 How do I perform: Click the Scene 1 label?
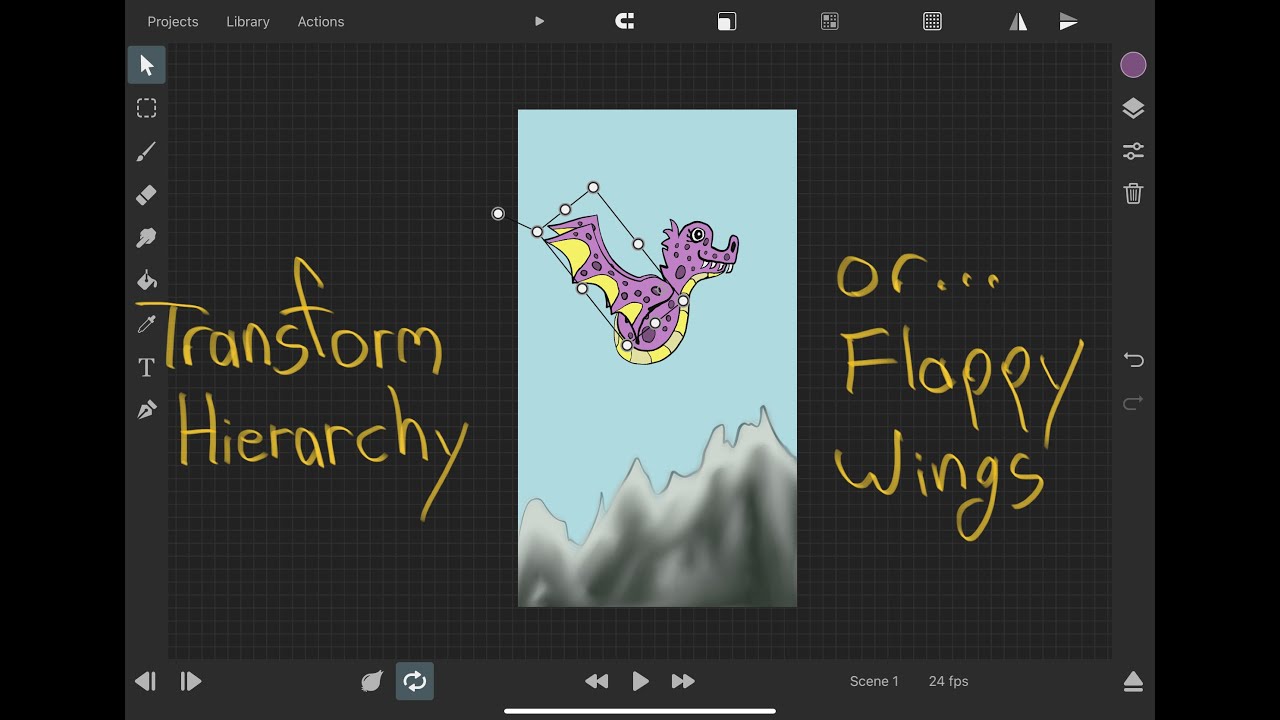(874, 681)
